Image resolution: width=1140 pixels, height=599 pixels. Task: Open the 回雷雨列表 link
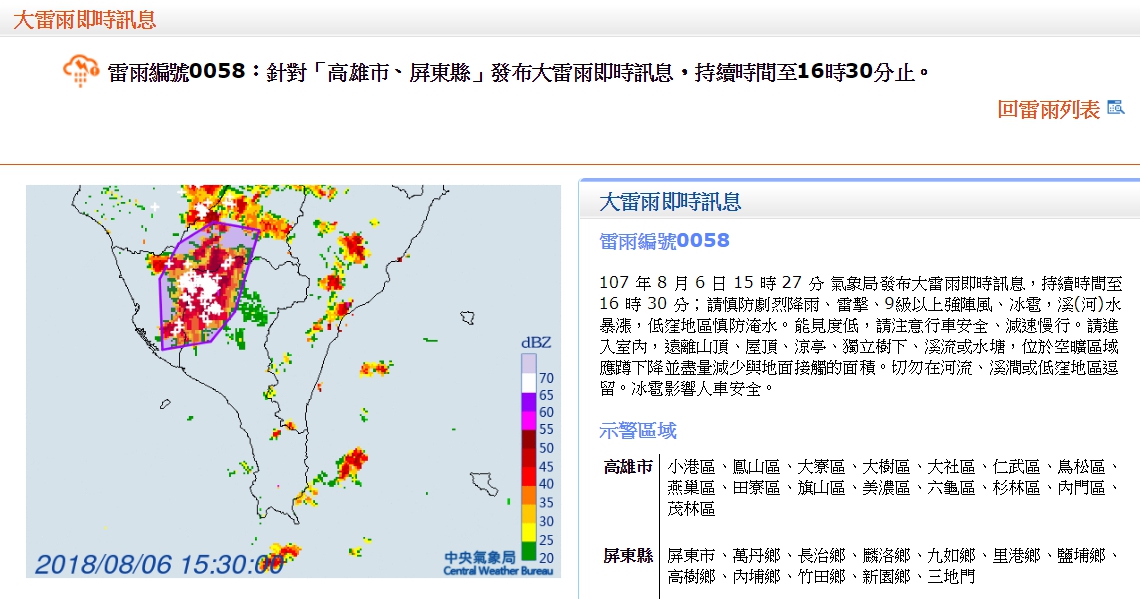click(x=1048, y=109)
